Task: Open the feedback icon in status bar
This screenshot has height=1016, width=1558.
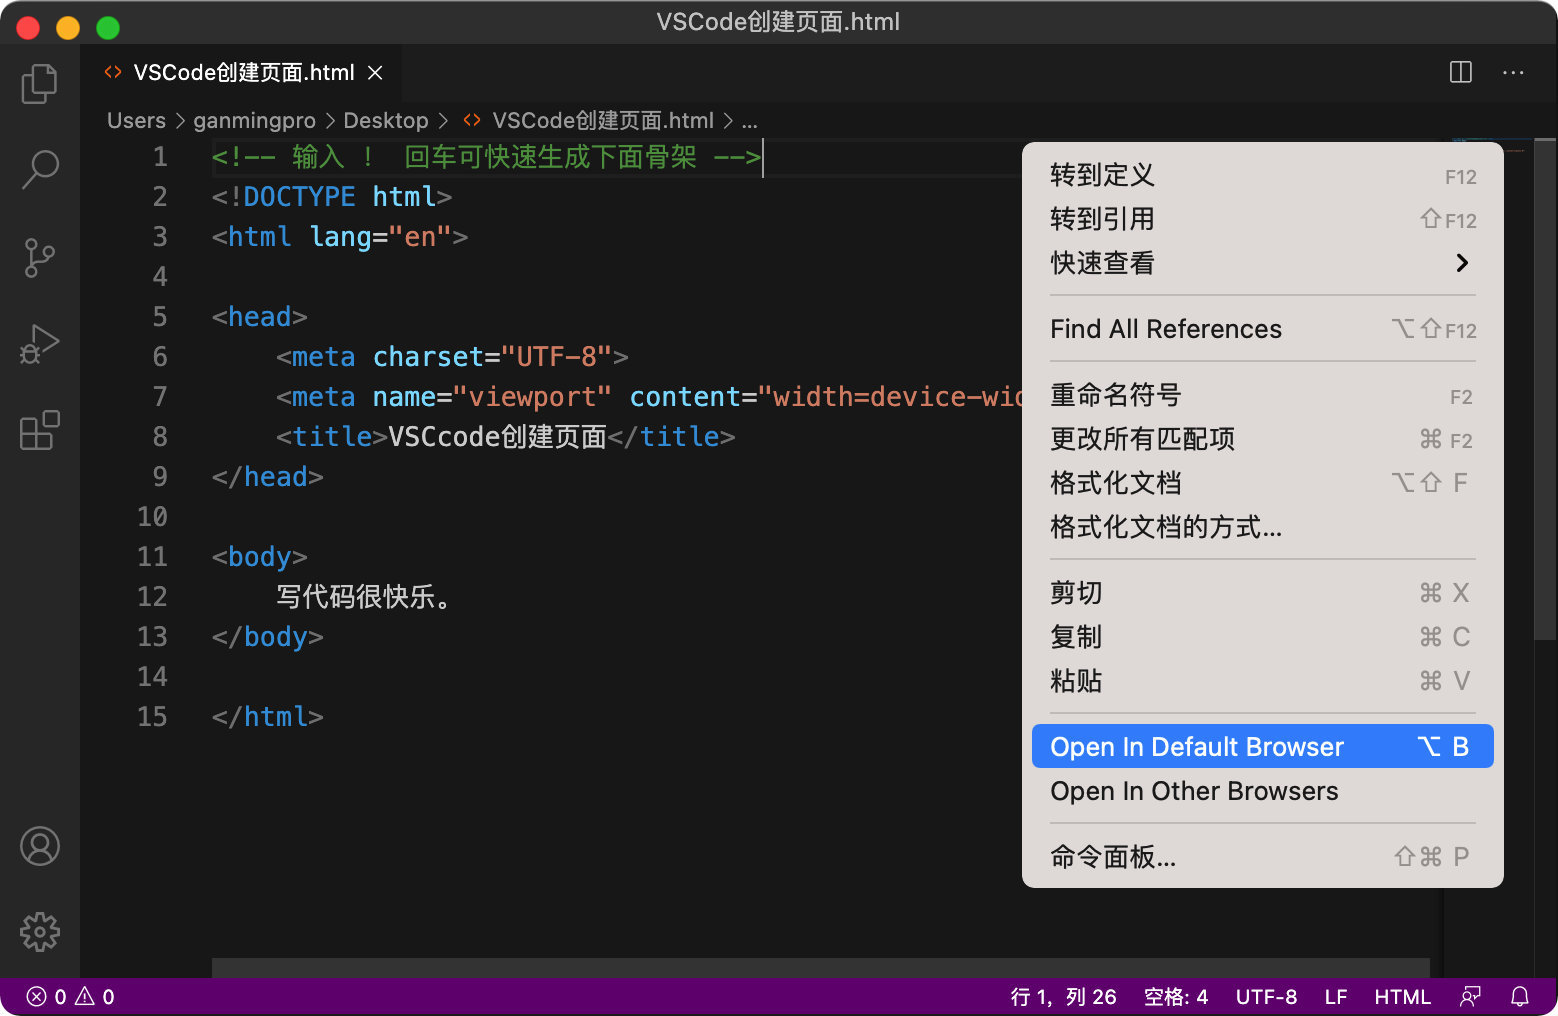Action: (1470, 997)
